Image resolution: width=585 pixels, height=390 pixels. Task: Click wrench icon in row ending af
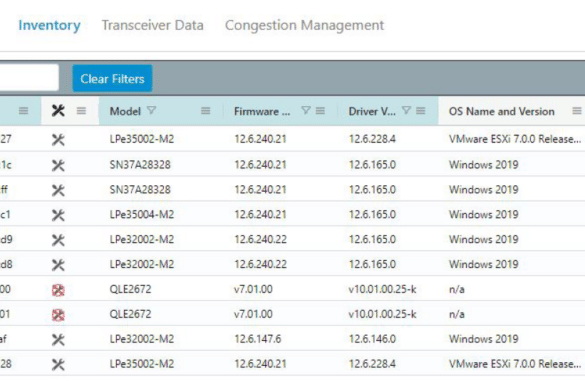(58, 340)
